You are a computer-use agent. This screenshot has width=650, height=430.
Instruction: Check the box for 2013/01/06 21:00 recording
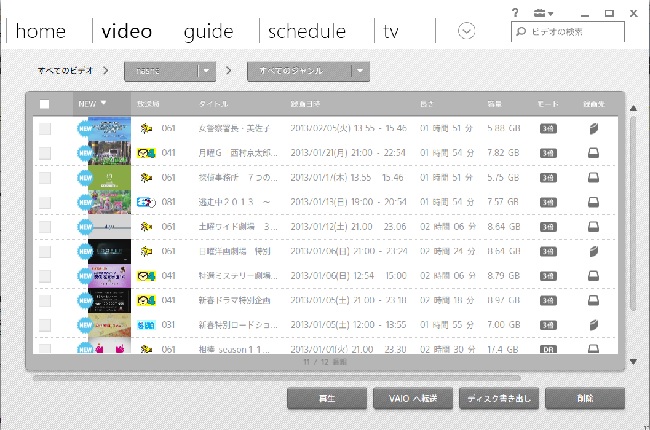pyautogui.click(x=45, y=252)
